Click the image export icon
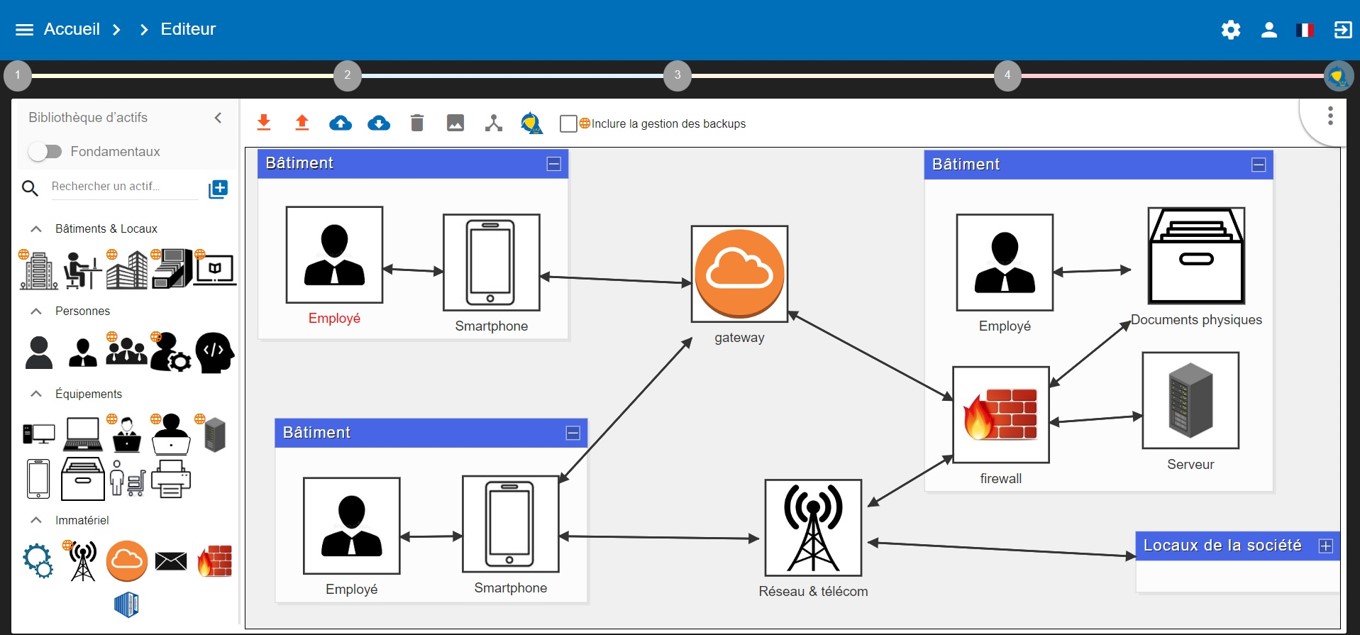Screen dimensions: 1360x635 [x=455, y=123]
